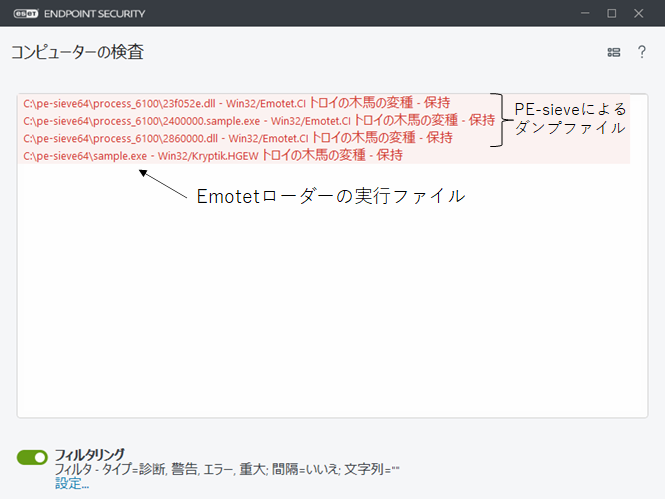Click the コンピューターの検査 page heading
665x499 pixels.
77,52
